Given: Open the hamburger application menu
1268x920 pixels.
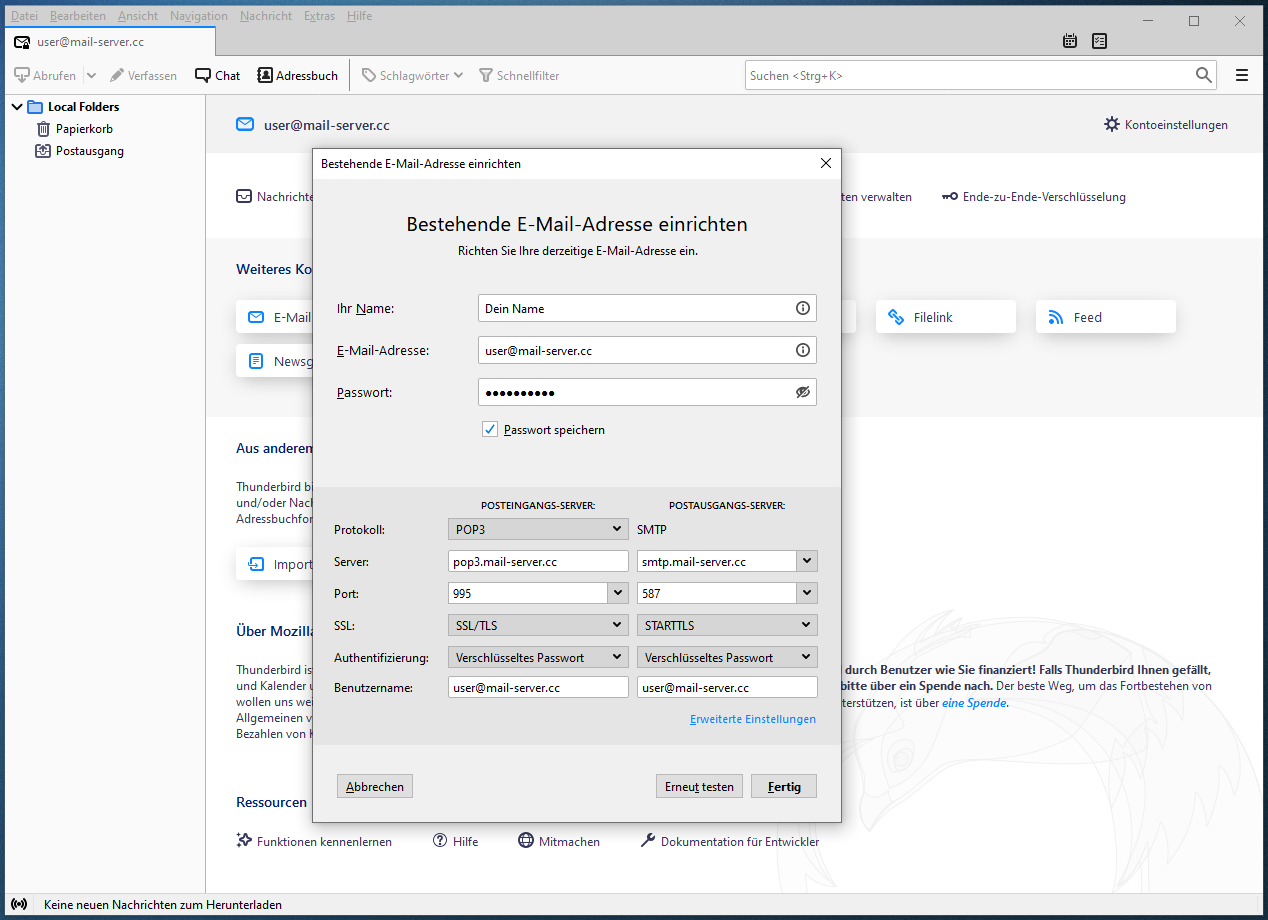Looking at the screenshot, I should [x=1242, y=75].
